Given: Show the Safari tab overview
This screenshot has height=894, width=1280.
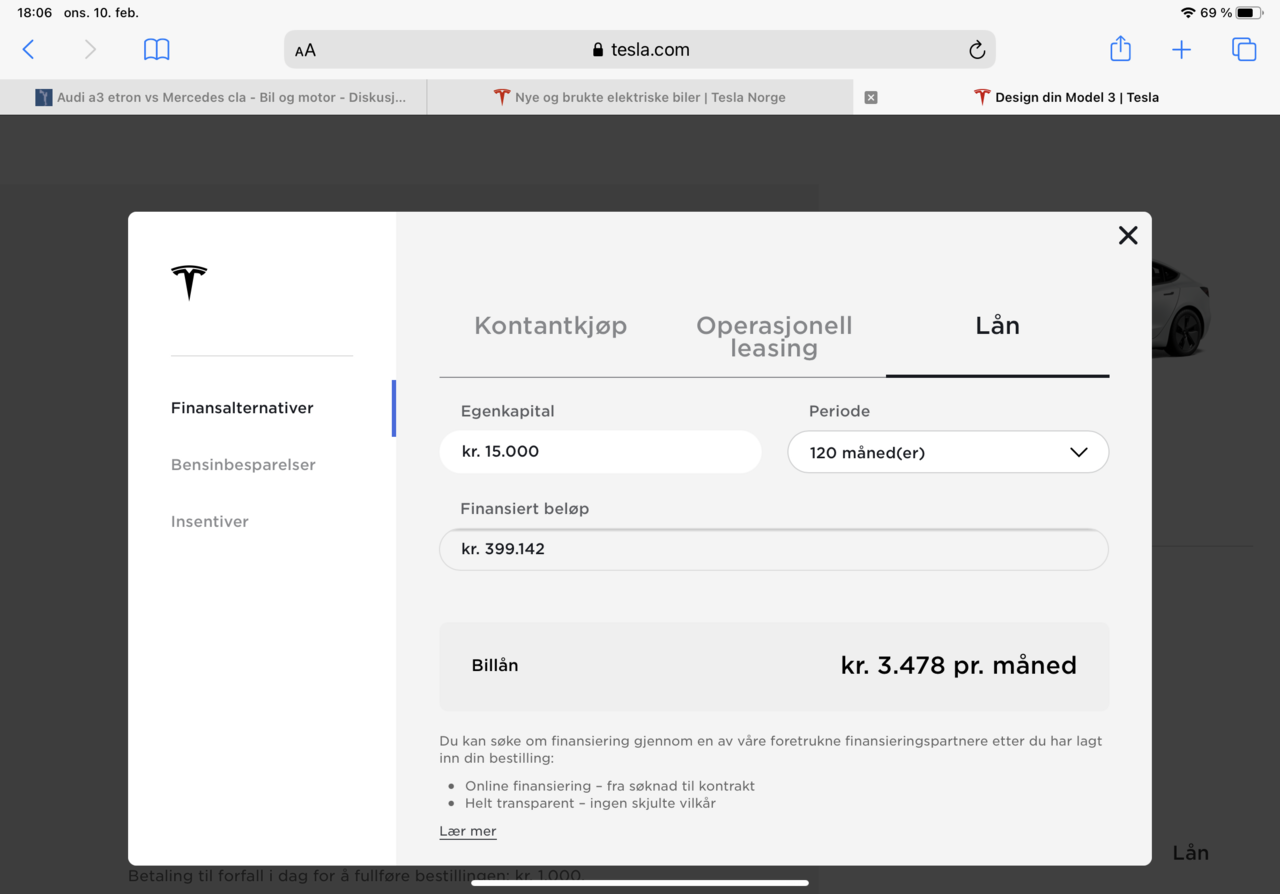Looking at the screenshot, I should (x=1244, y=49).
